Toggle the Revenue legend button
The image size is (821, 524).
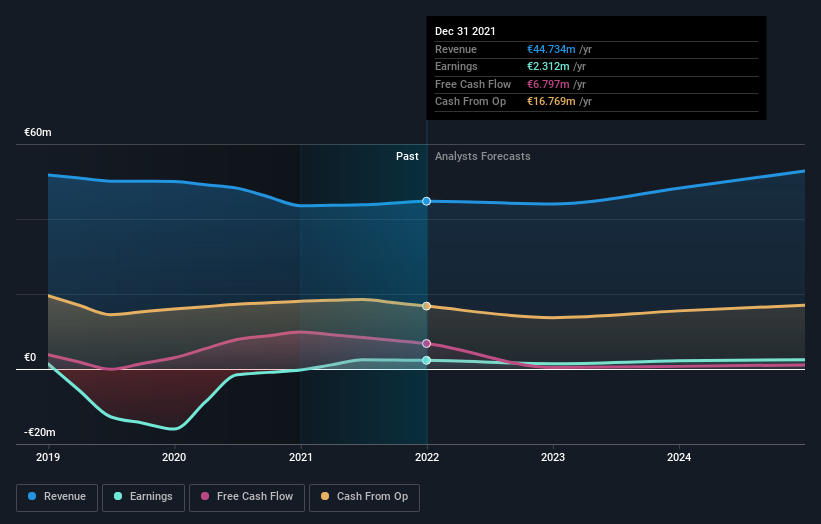click(57, 497)
